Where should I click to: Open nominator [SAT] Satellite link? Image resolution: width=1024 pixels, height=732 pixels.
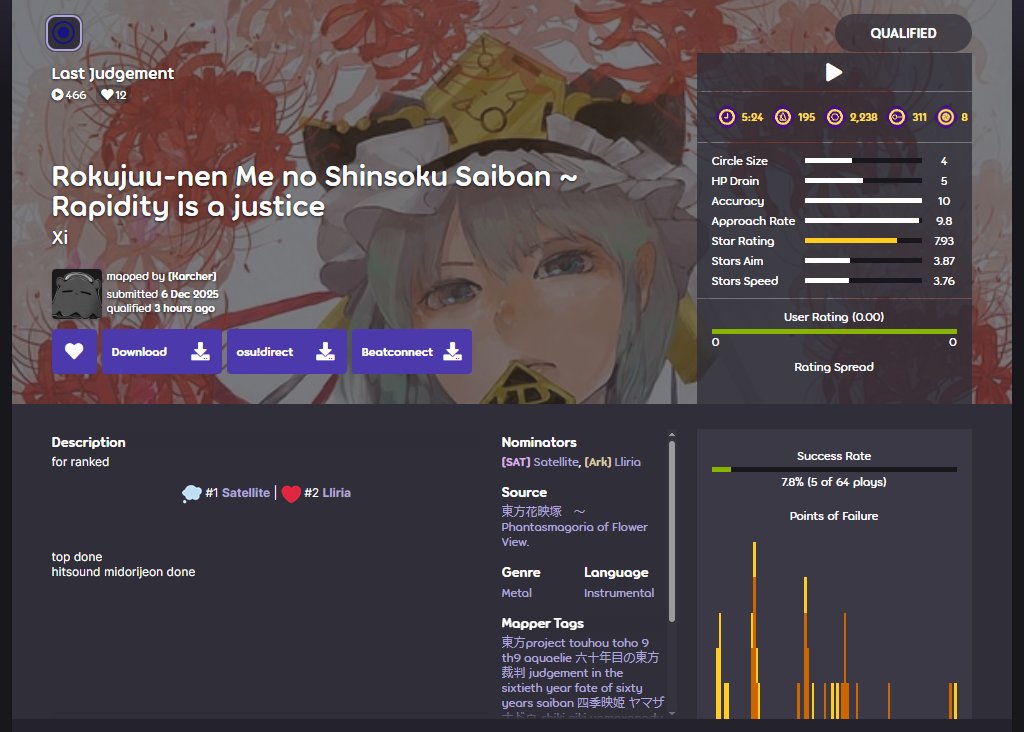tap(540, 462)
